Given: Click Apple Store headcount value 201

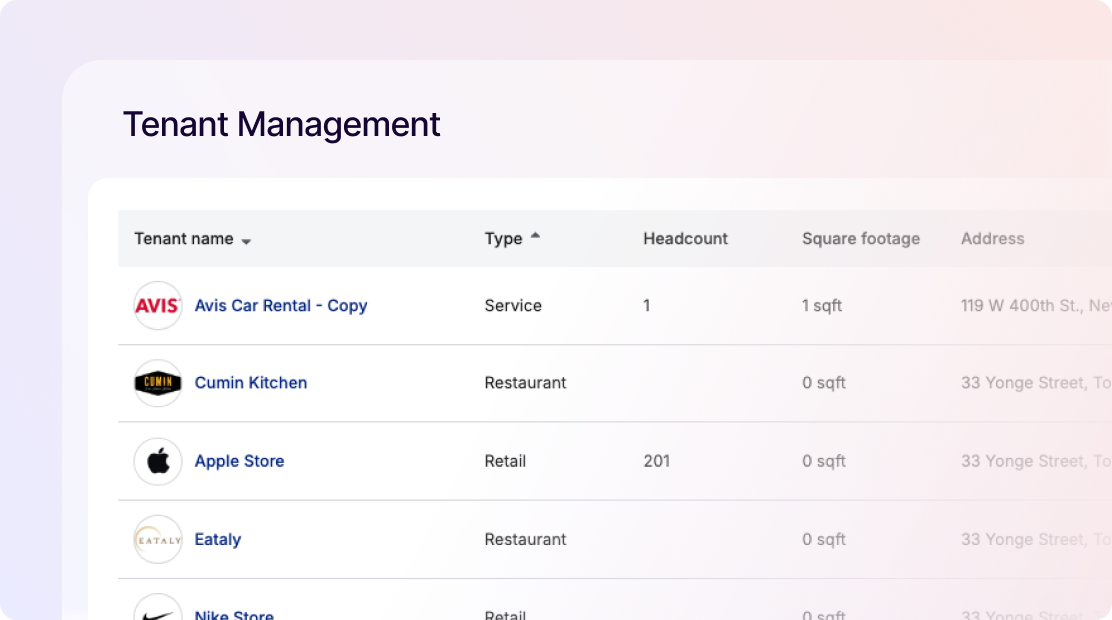Looking at the screenshot, I should [656, 461].
